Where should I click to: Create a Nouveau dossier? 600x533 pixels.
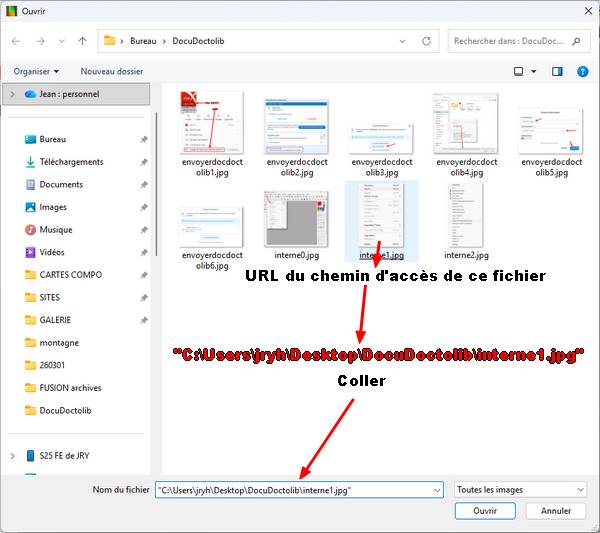click(x=112, y=72)
